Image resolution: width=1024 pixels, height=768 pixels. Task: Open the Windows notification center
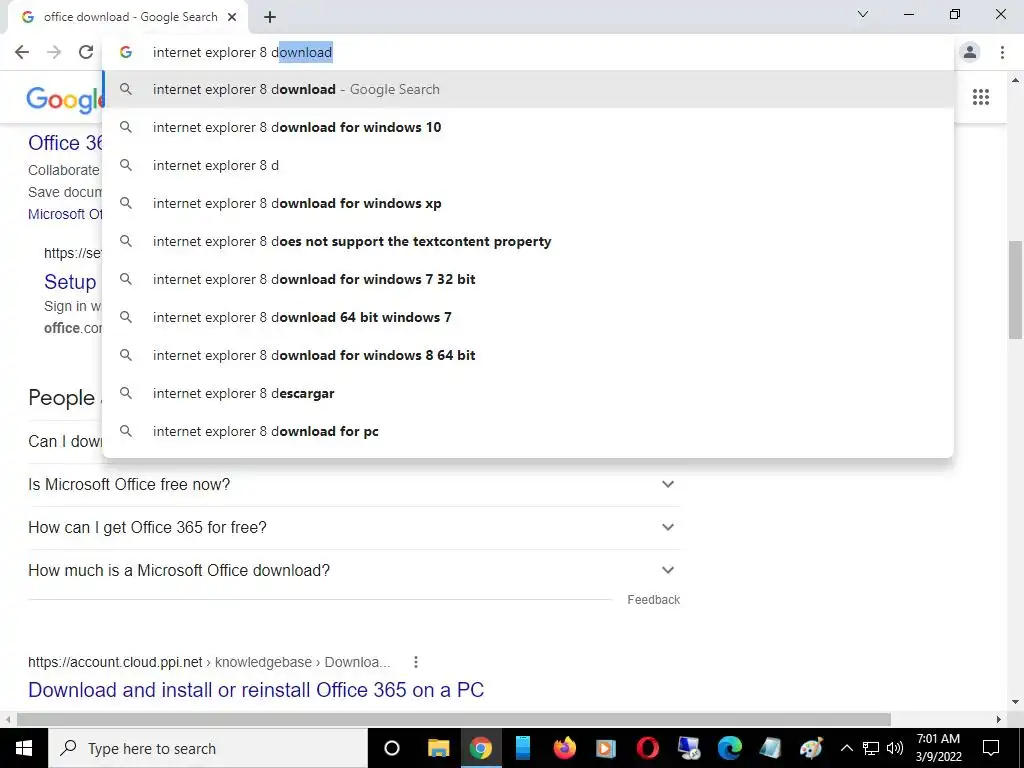pos(991,748)
